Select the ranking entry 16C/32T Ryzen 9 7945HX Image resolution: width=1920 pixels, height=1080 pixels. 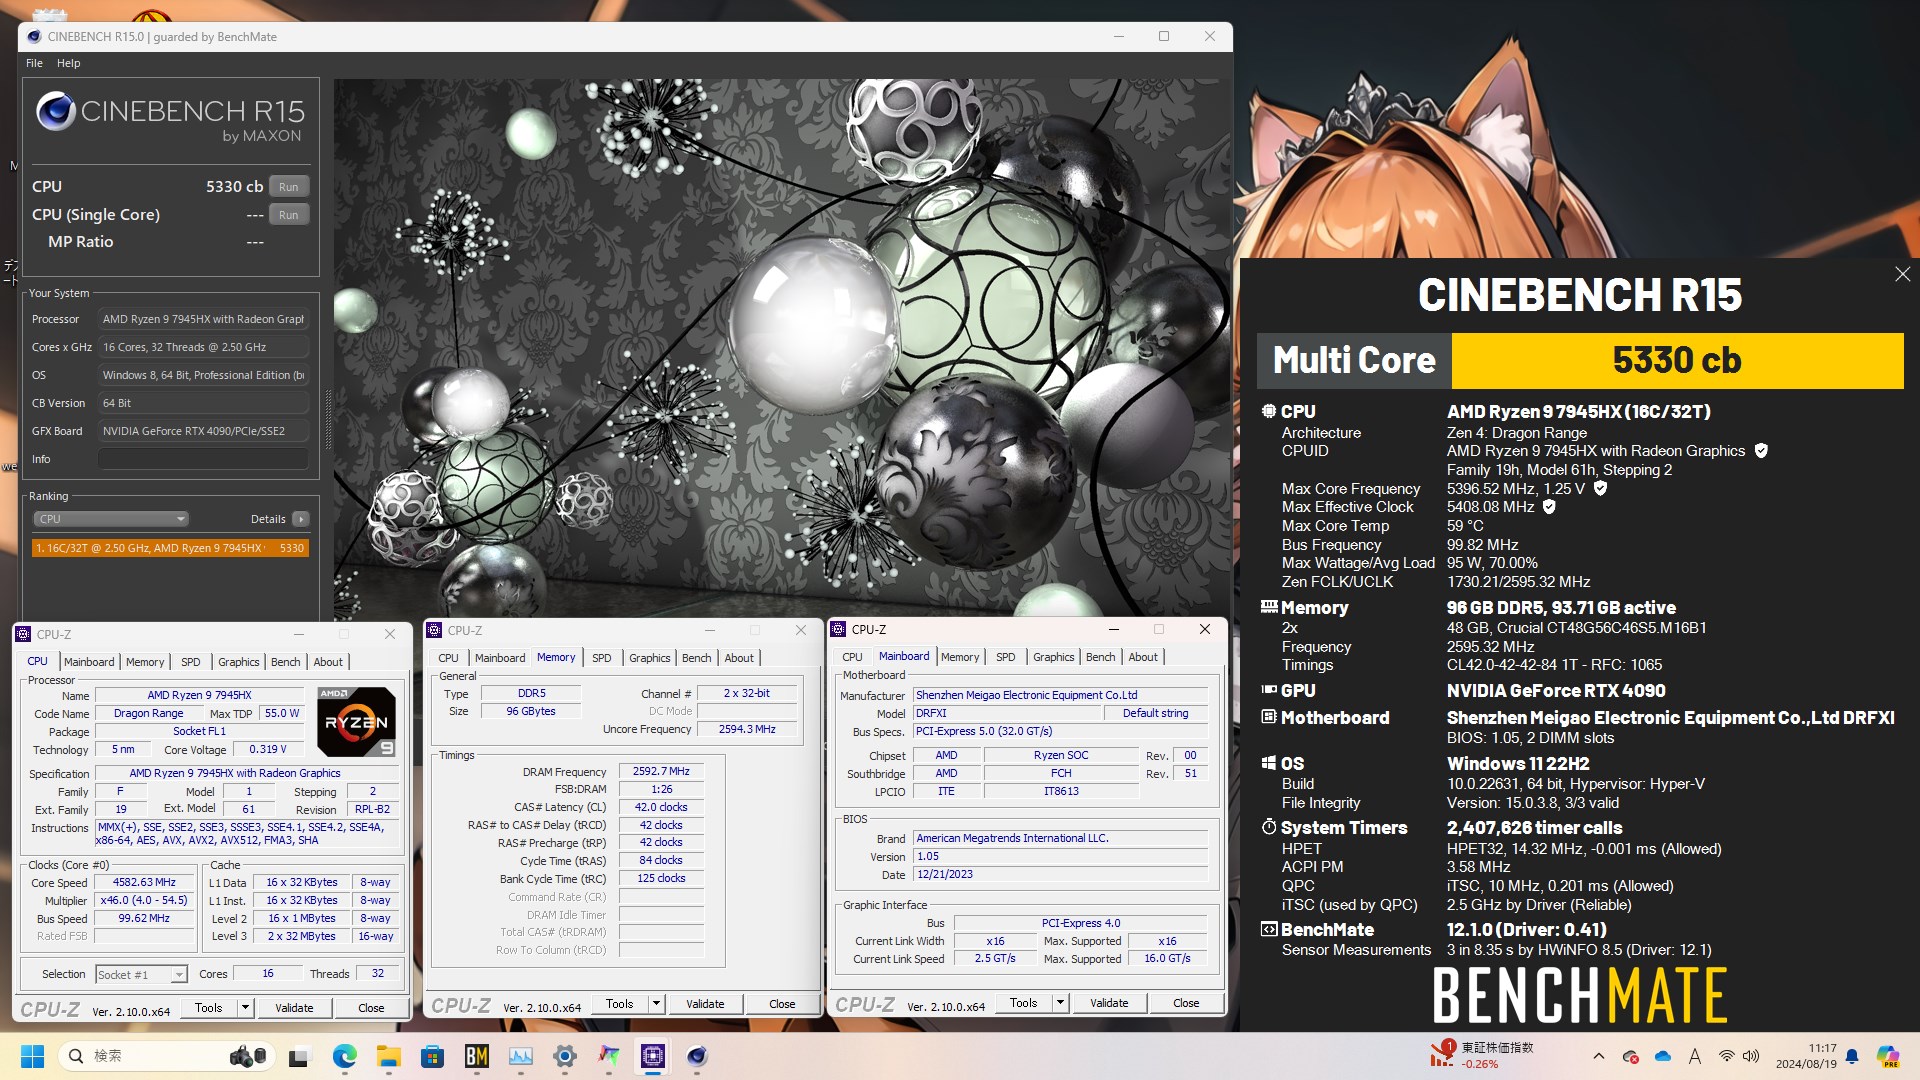coord(170,548)
